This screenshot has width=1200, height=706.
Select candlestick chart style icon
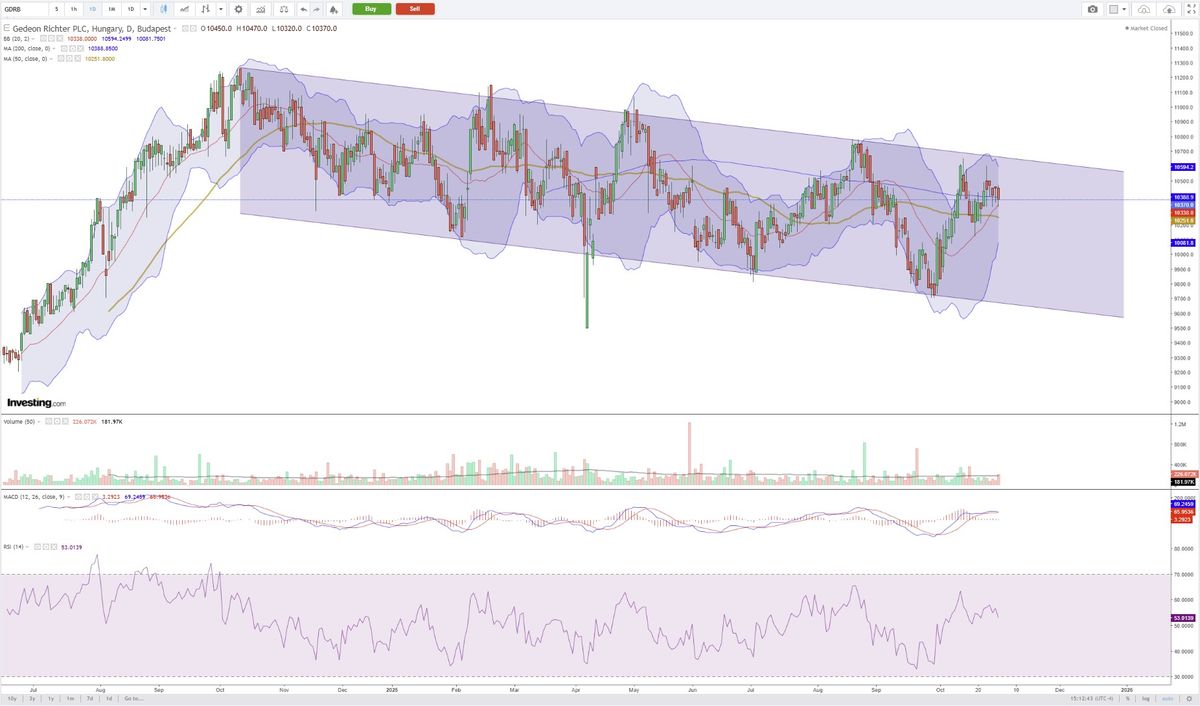pyautogui.click(x=164, y=9)
